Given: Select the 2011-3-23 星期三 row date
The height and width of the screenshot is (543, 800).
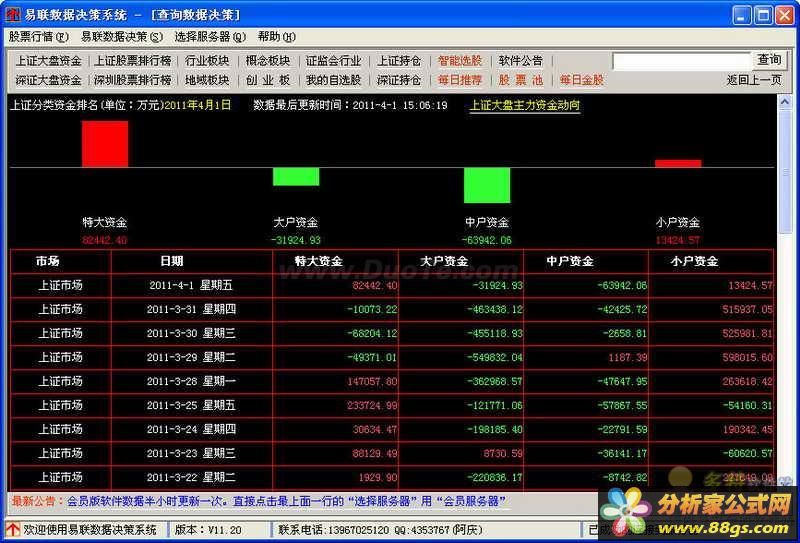Looking at the screenshot, I should [191, 453].
